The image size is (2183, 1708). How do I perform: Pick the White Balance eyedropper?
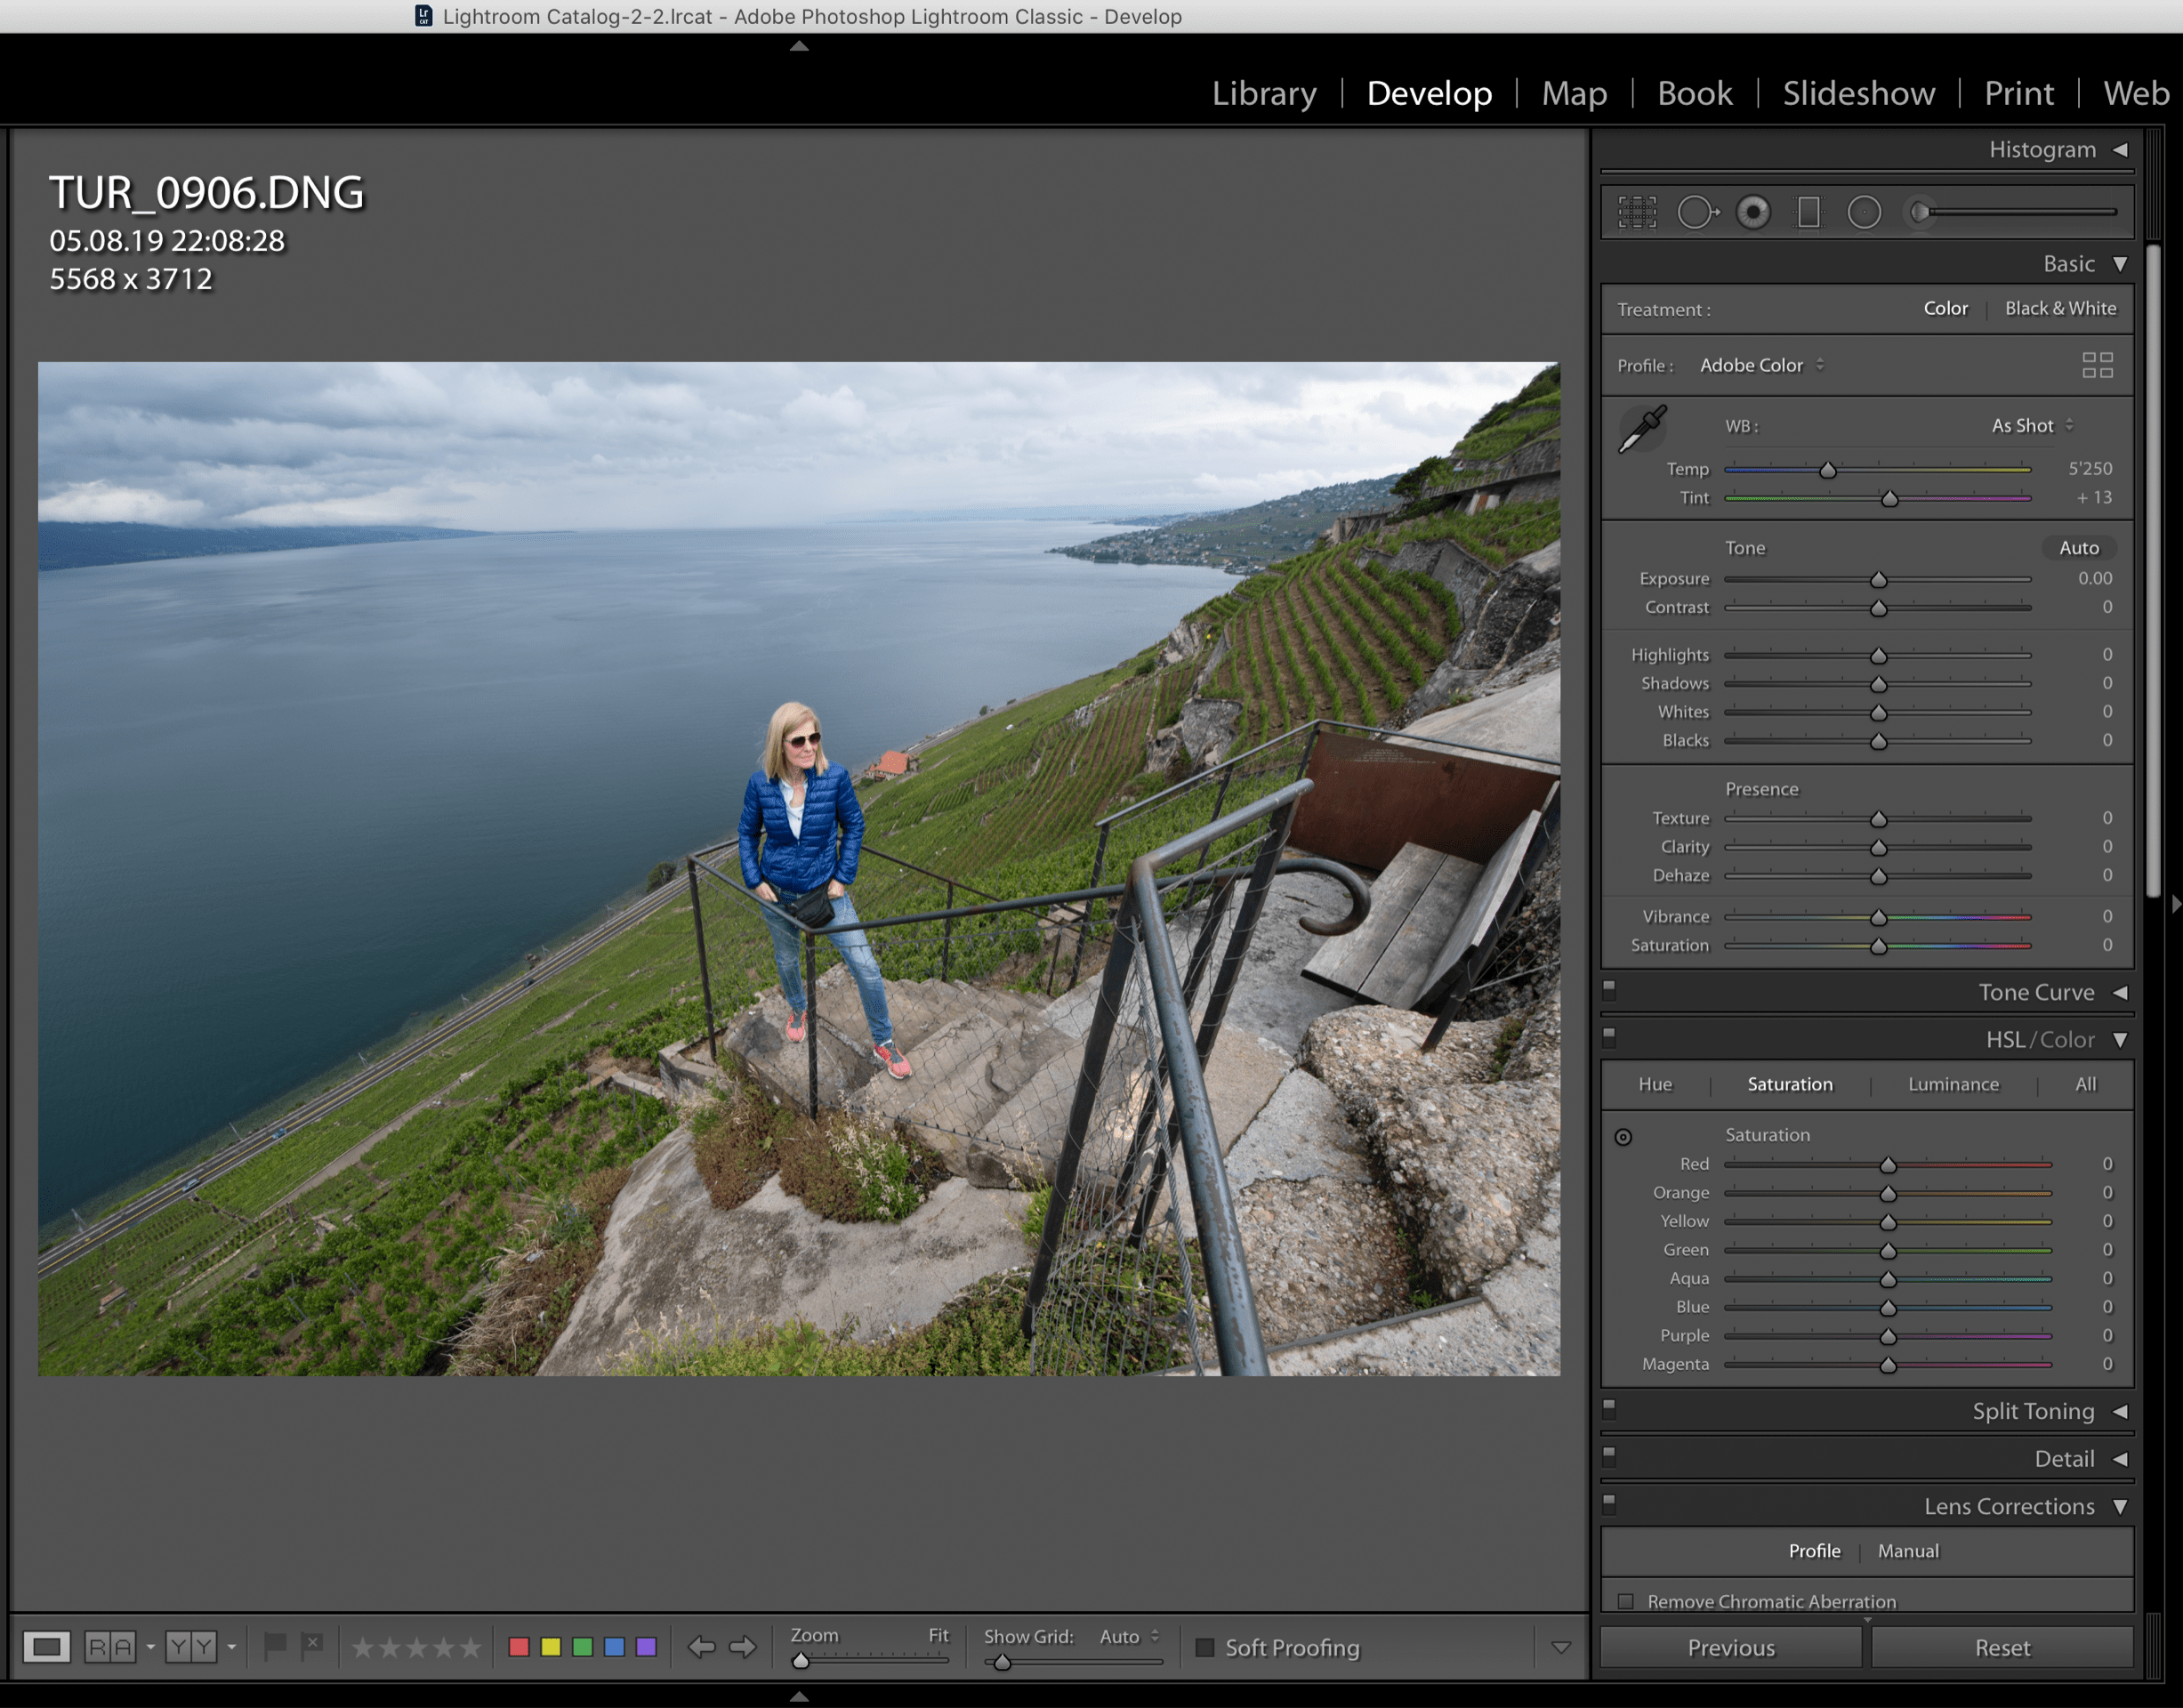click(x=1642, y=429)
